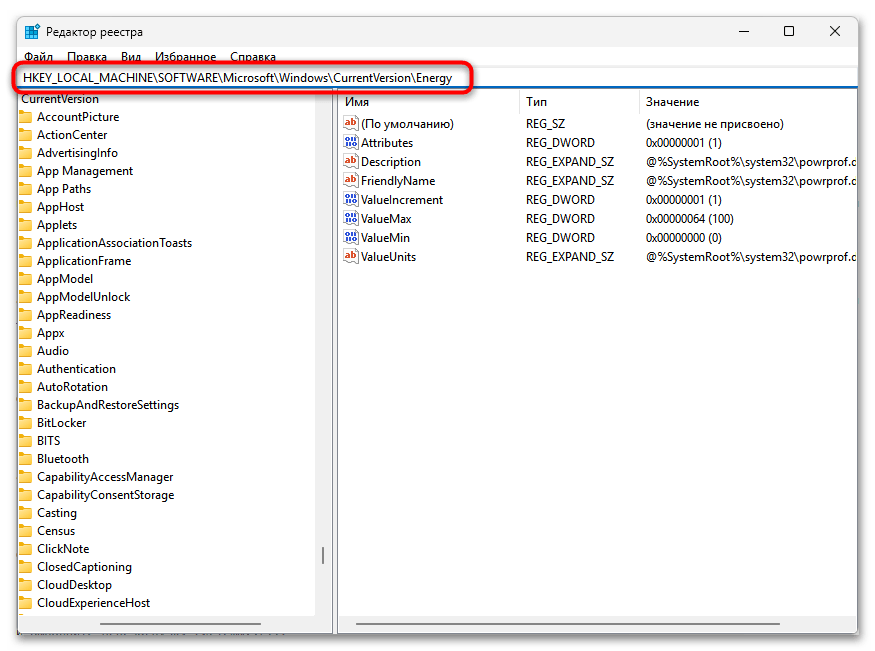Select the ClickNote key

(x=63, y=549)
